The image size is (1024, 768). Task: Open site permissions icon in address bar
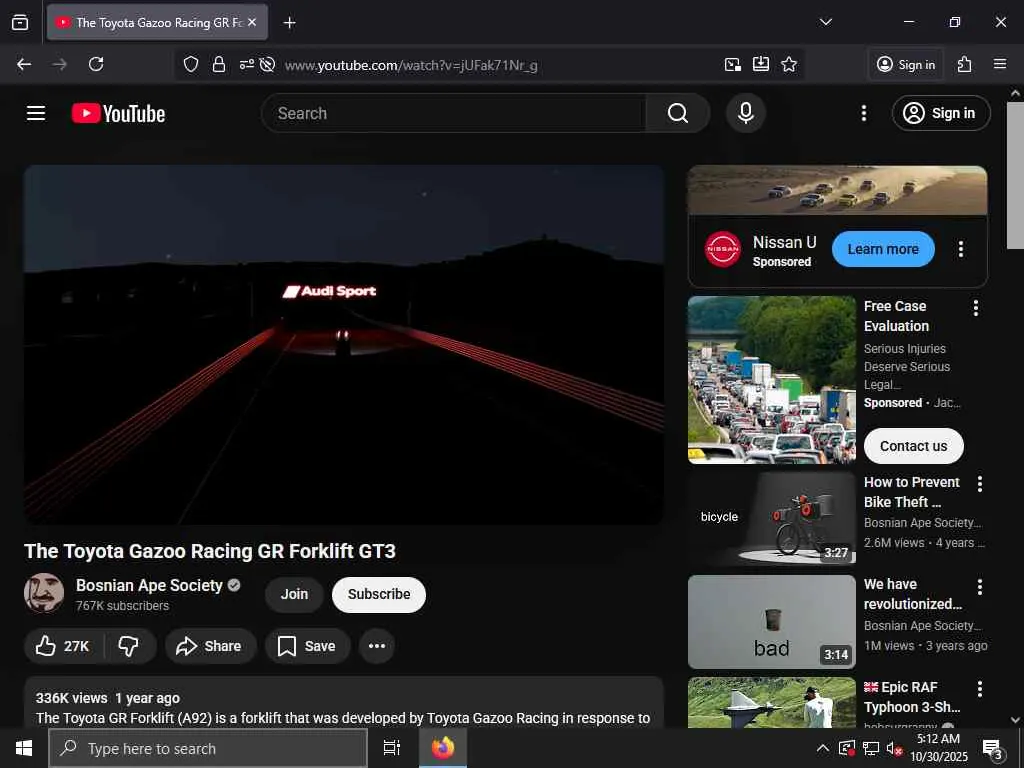click(x=246, y=64)
